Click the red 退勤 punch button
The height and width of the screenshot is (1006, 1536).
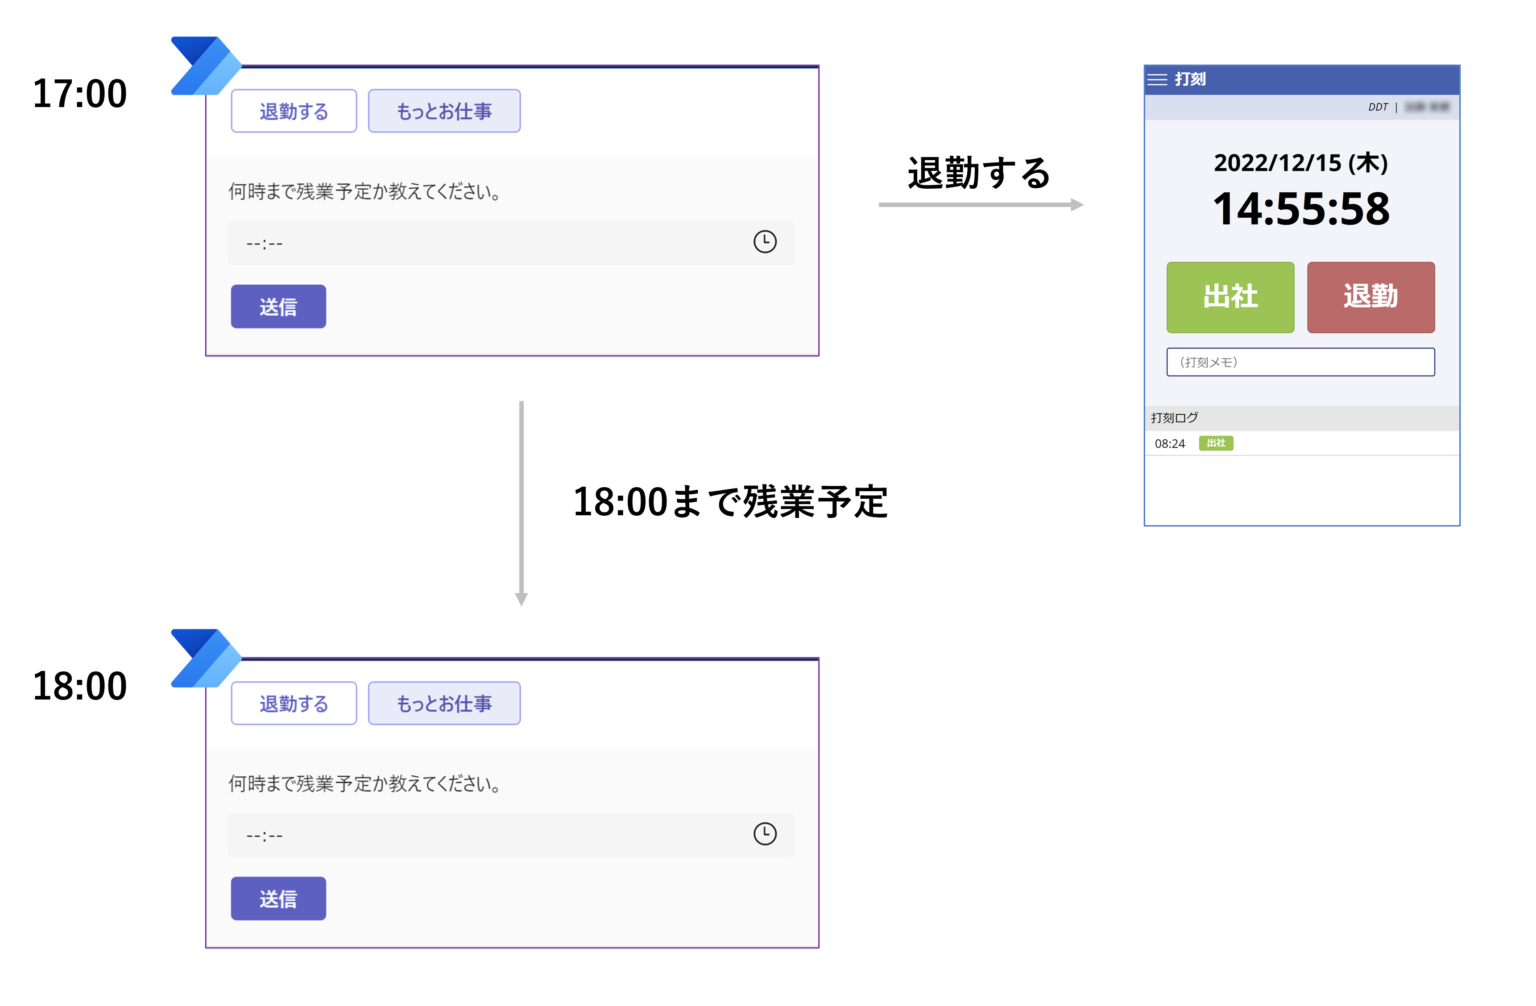[x=1371, y=297]
